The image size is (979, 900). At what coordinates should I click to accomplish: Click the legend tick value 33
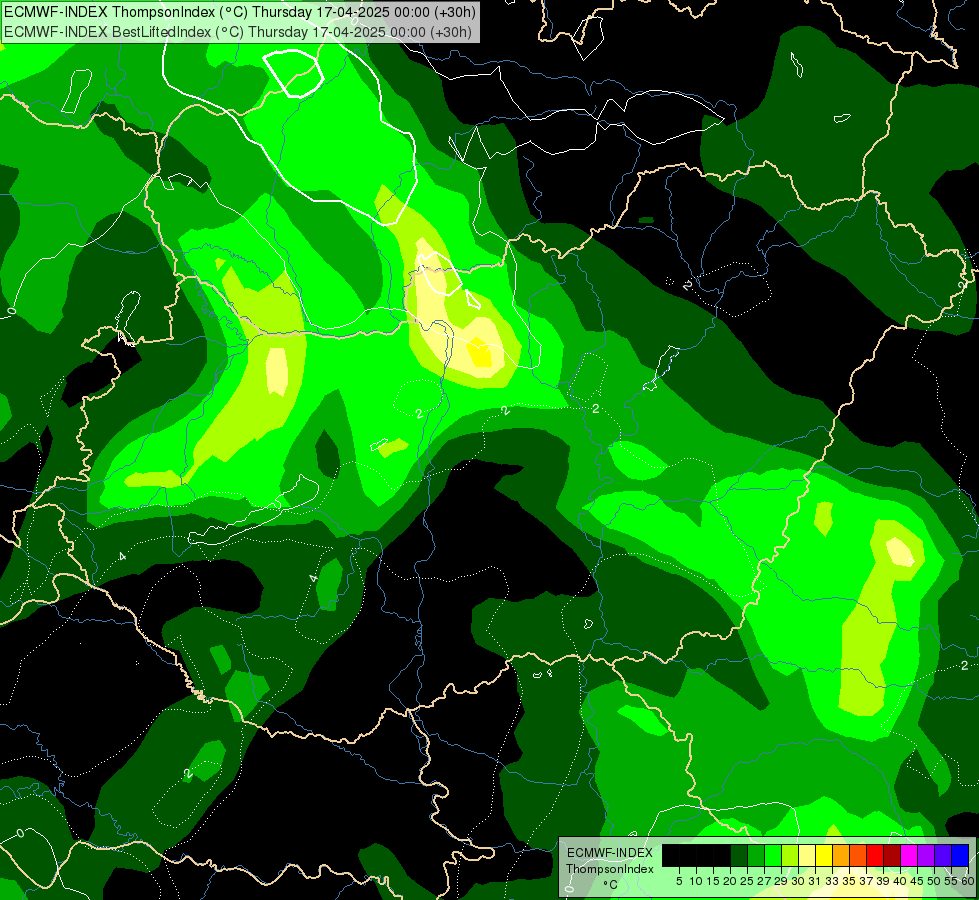832,881
